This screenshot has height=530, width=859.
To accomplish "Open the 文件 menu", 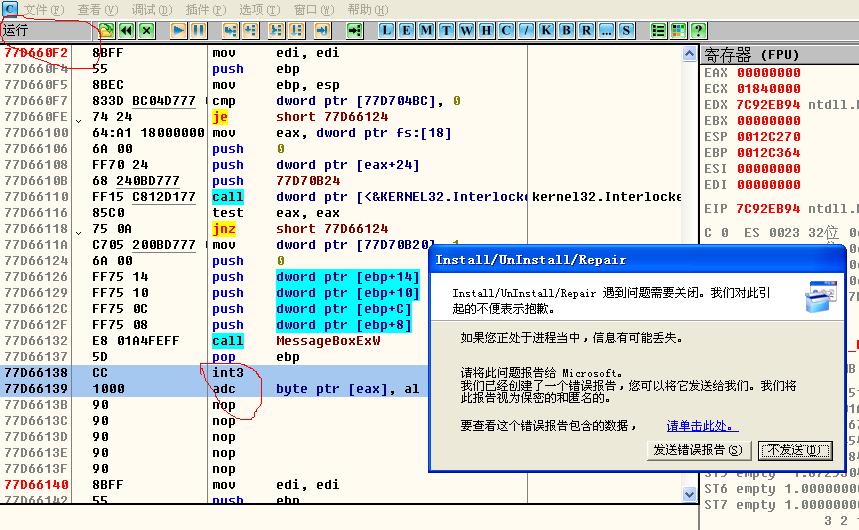I will click(44, 9).
